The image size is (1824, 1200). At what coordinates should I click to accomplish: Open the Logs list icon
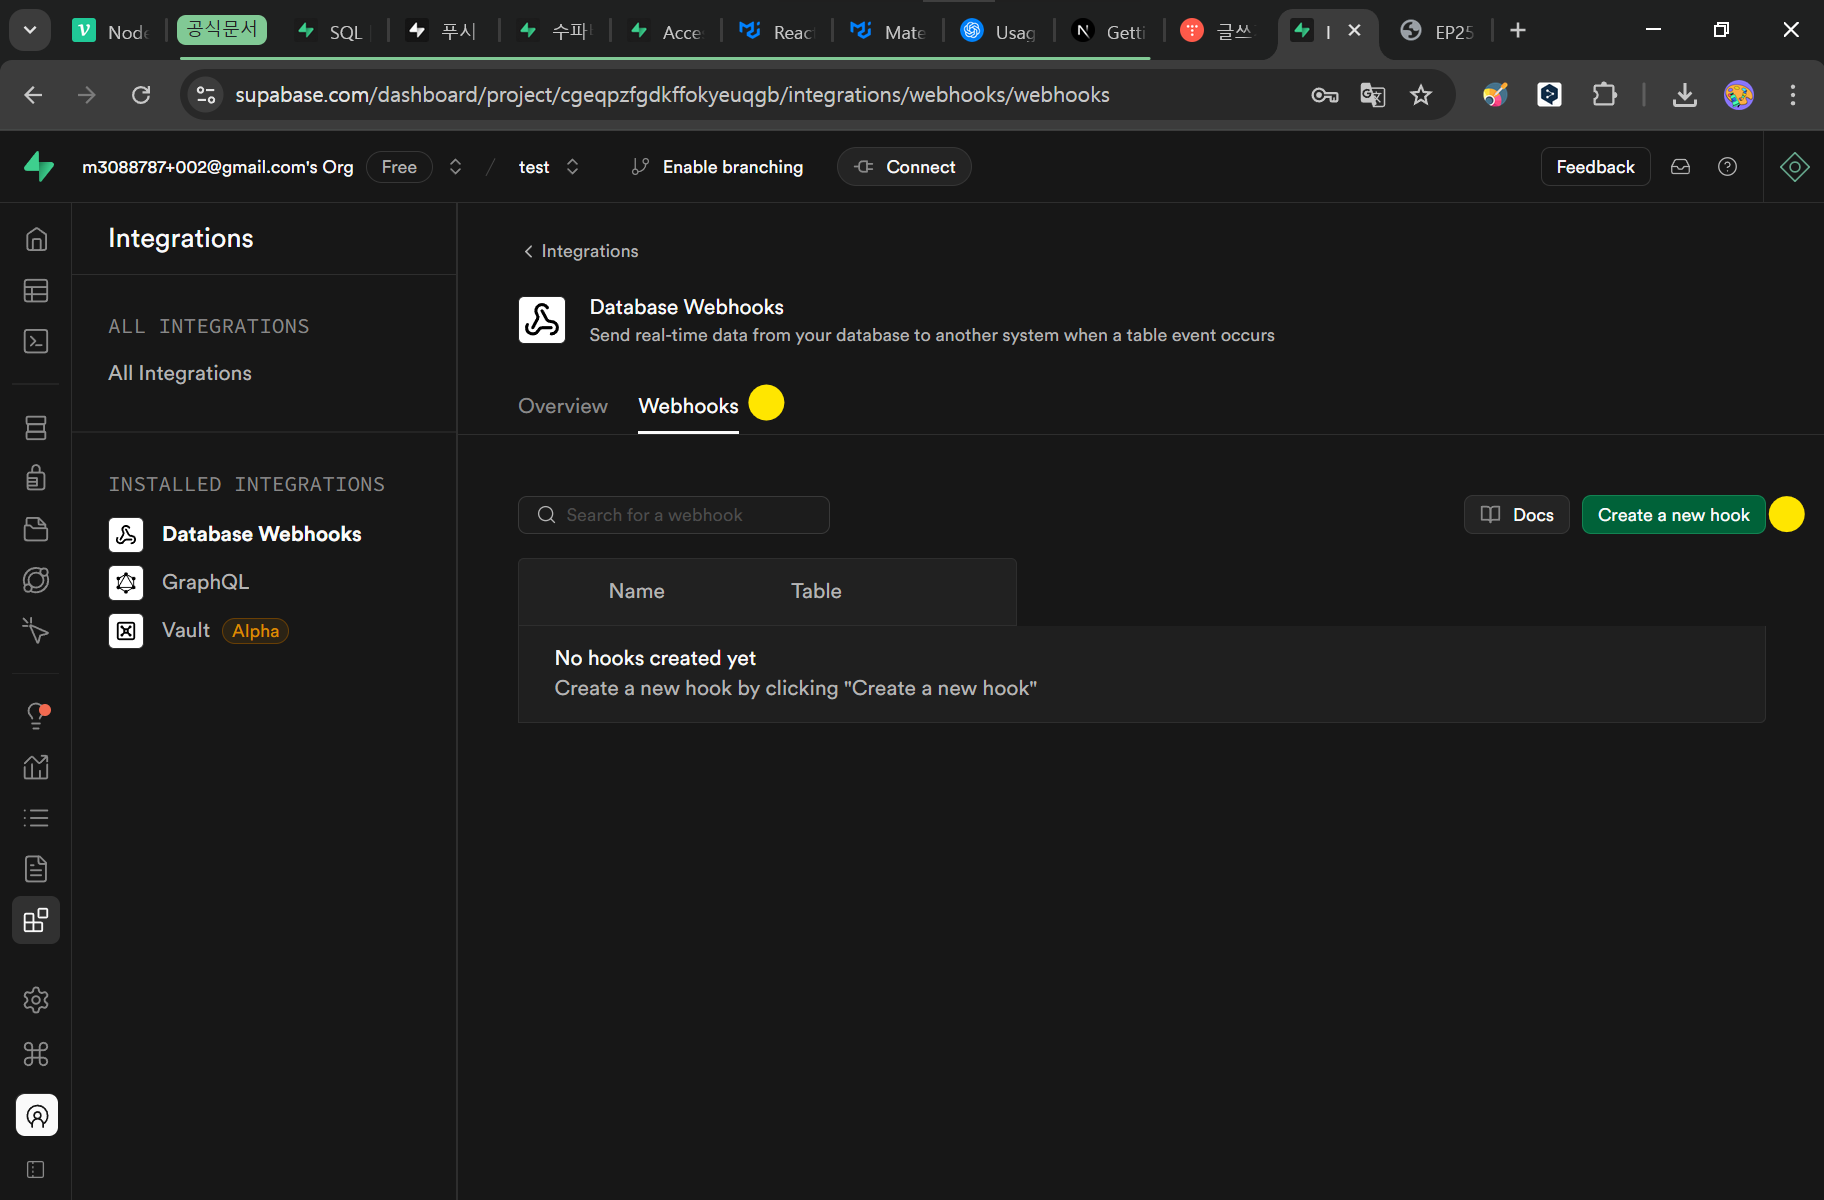click(36, 818)
